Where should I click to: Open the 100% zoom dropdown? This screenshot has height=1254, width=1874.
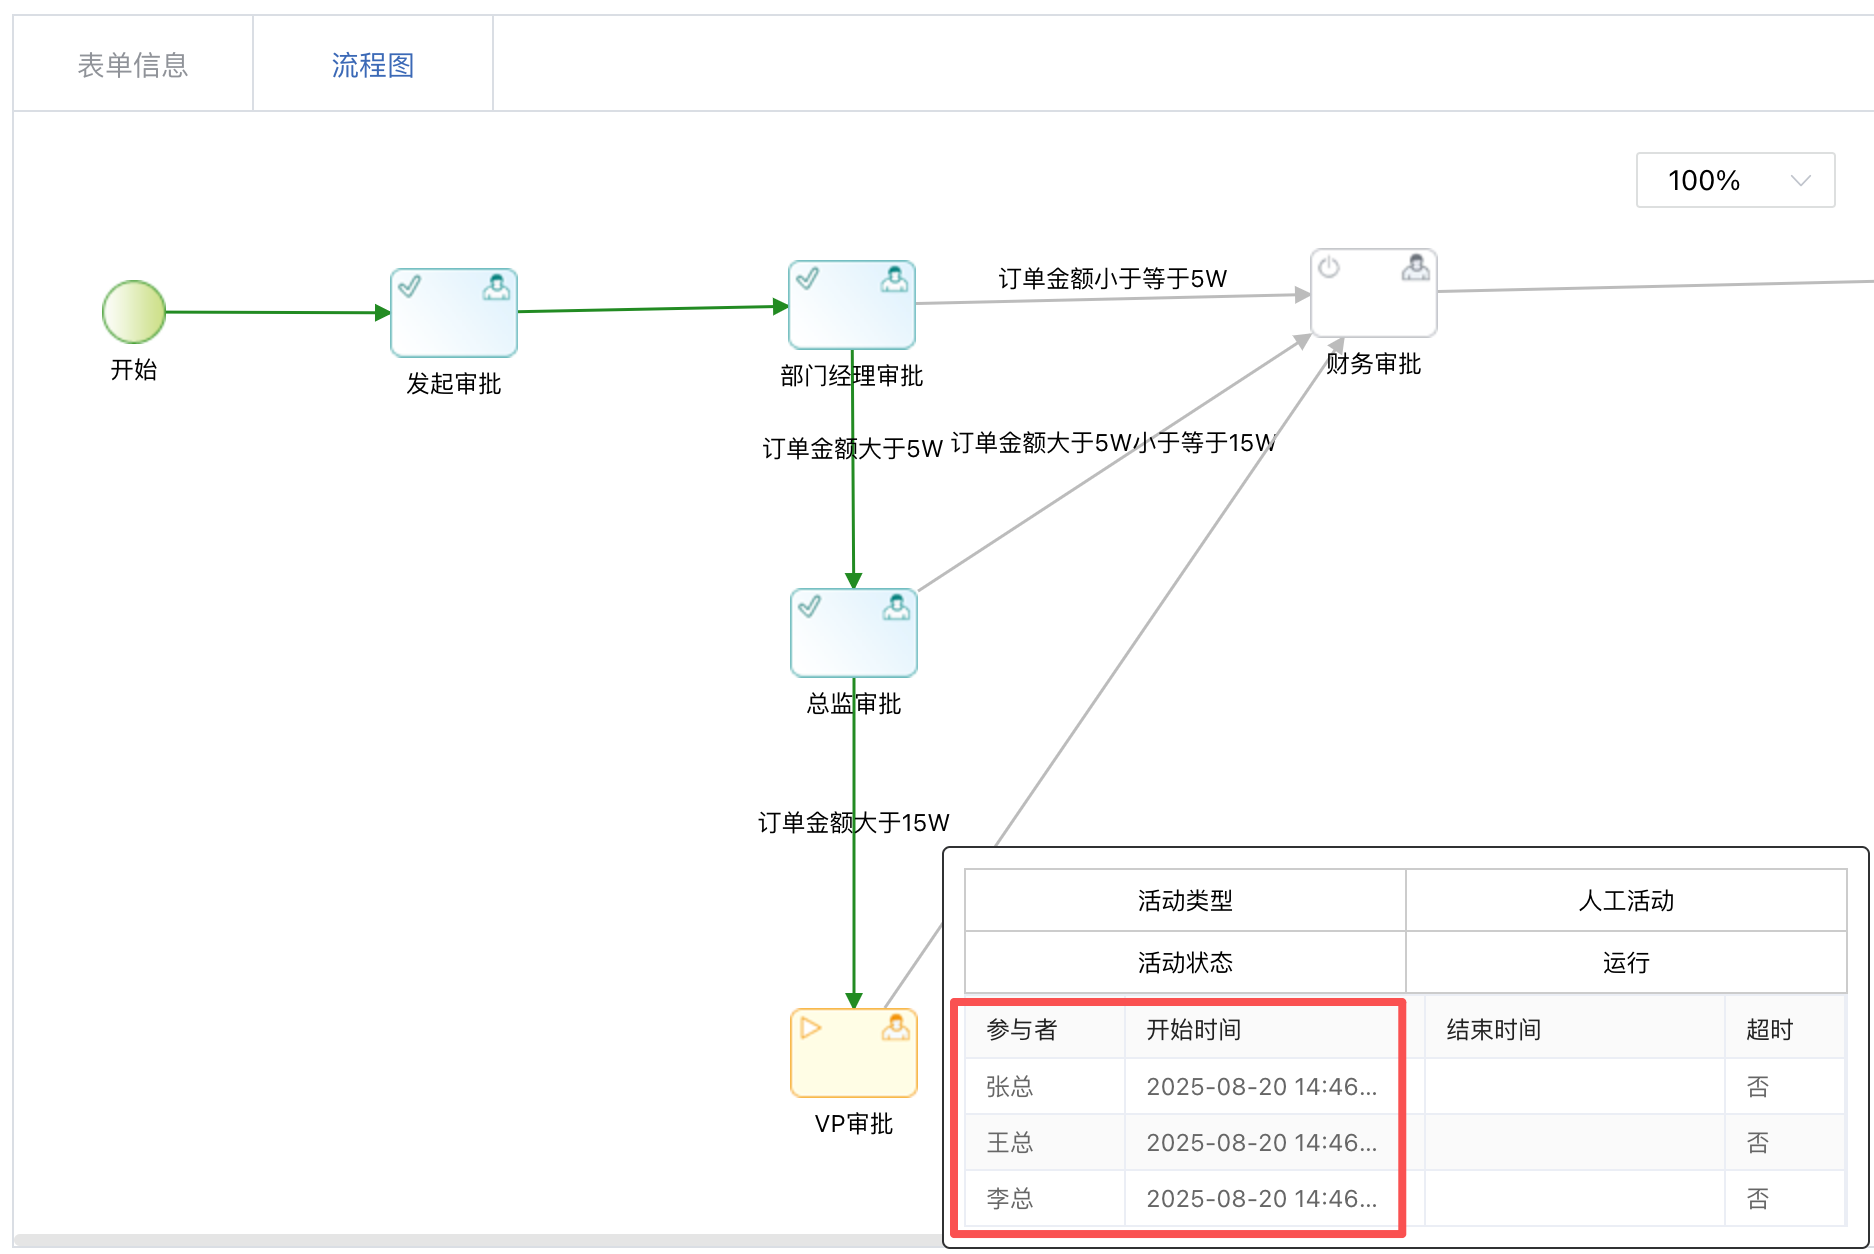tap(1735, 180)
